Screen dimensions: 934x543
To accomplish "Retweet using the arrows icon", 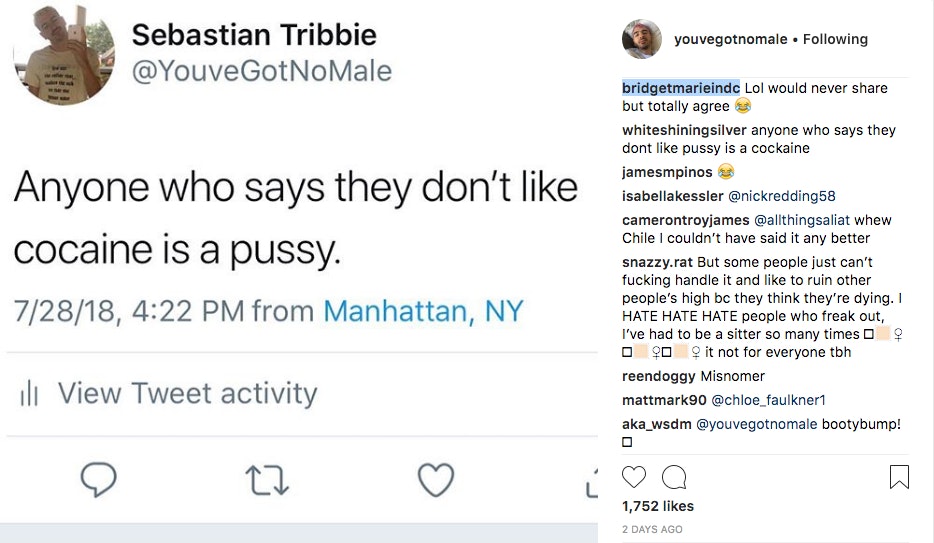I will point(267,481).
